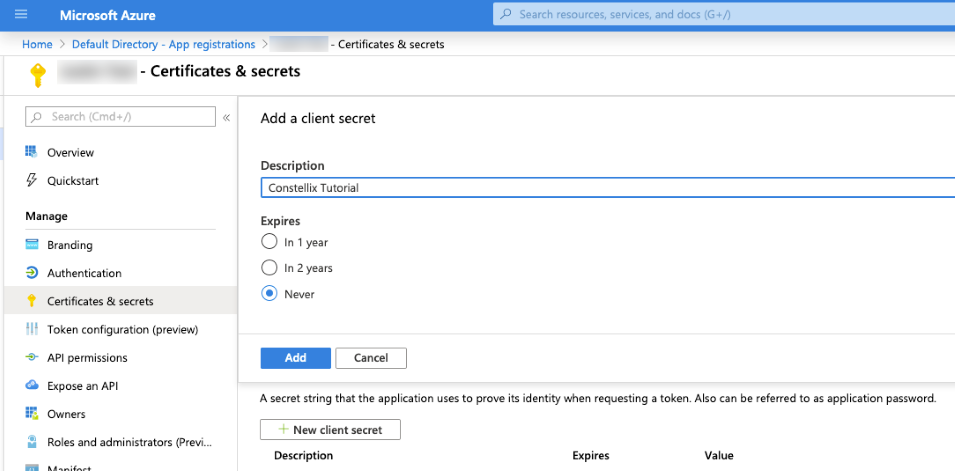Screen dimensions: 955x471
Task: Click the Add a client secret heading
Action: [318, 118]
